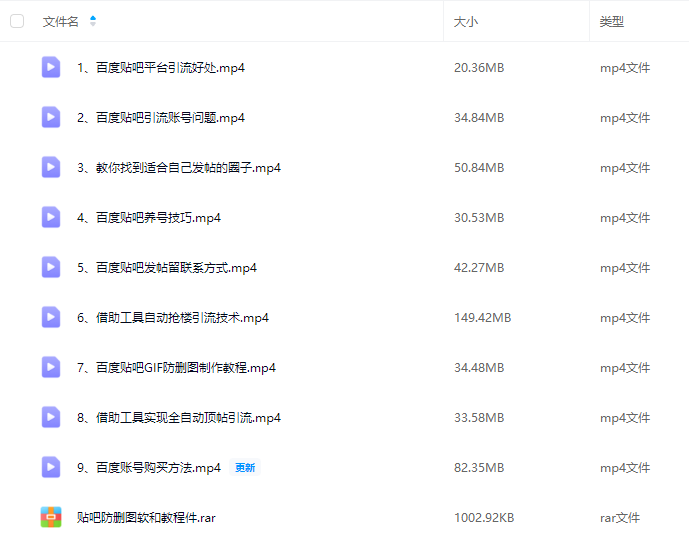689x549 pixels.
Task: Click video icon for 3、教你找到适合自己发帖的圈子.mp4
Action: [51, 167]
